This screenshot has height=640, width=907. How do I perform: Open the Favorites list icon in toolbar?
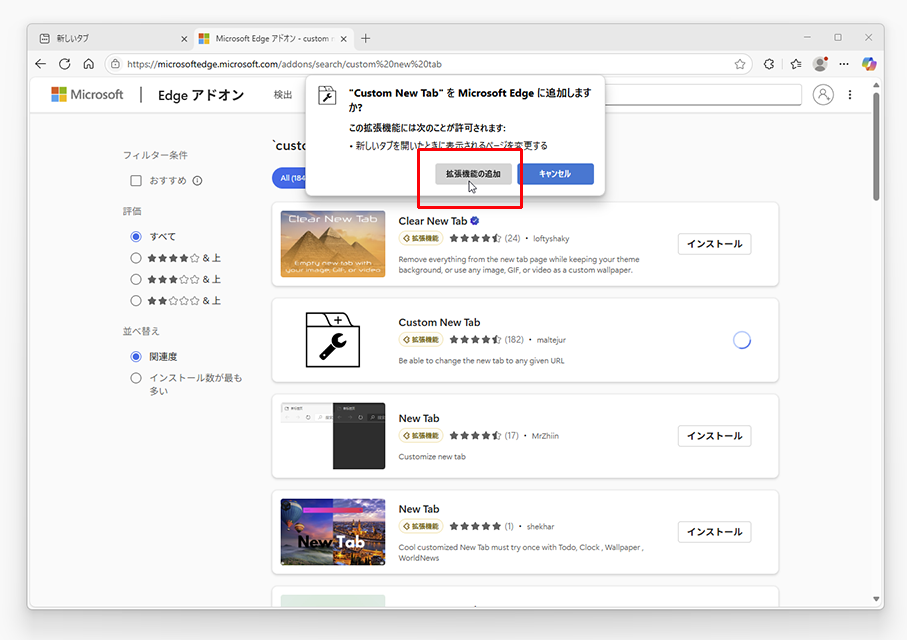[x=796, y=64]
